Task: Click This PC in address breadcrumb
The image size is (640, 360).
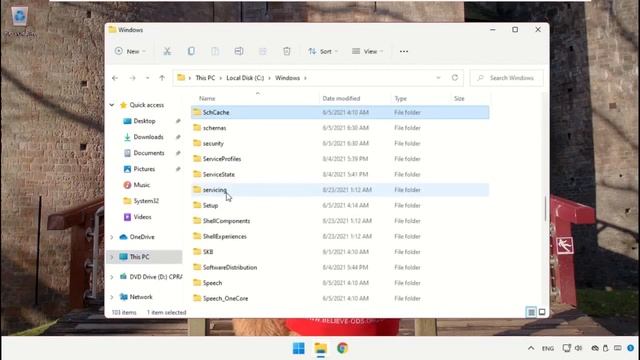Action: pyautogui.click(x=205, y=78)
